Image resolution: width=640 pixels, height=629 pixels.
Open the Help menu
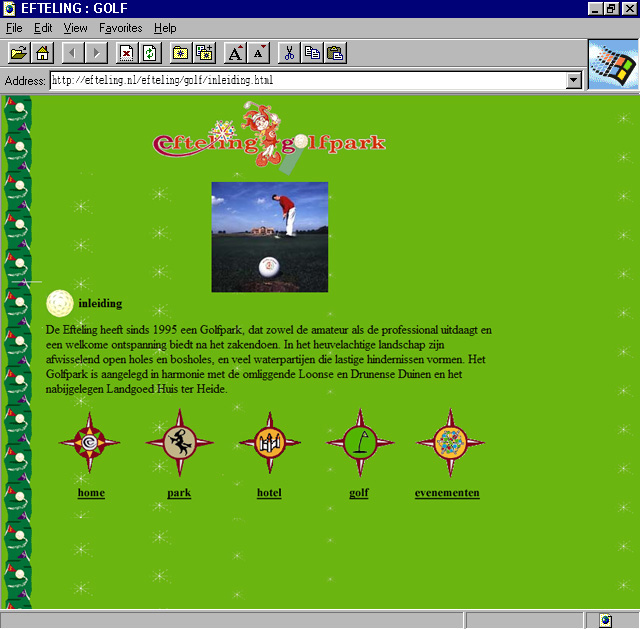pos(165,28)
